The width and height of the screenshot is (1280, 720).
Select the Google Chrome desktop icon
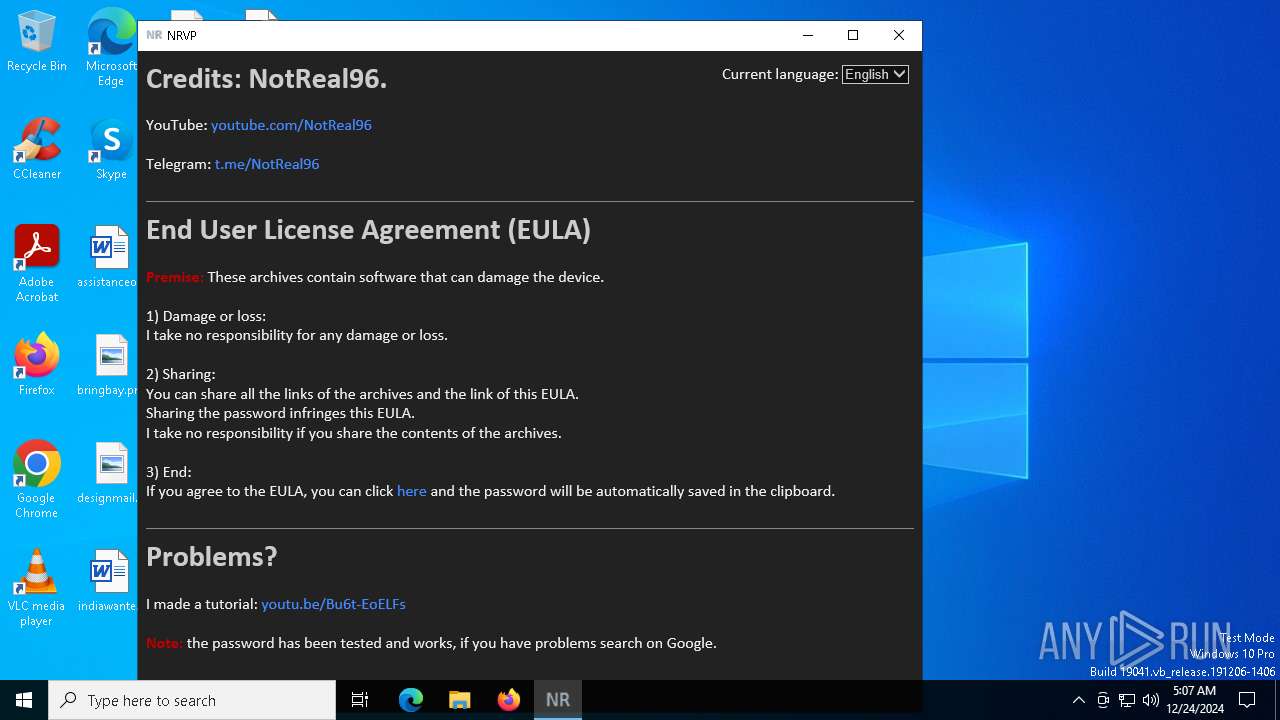point(37,480)
